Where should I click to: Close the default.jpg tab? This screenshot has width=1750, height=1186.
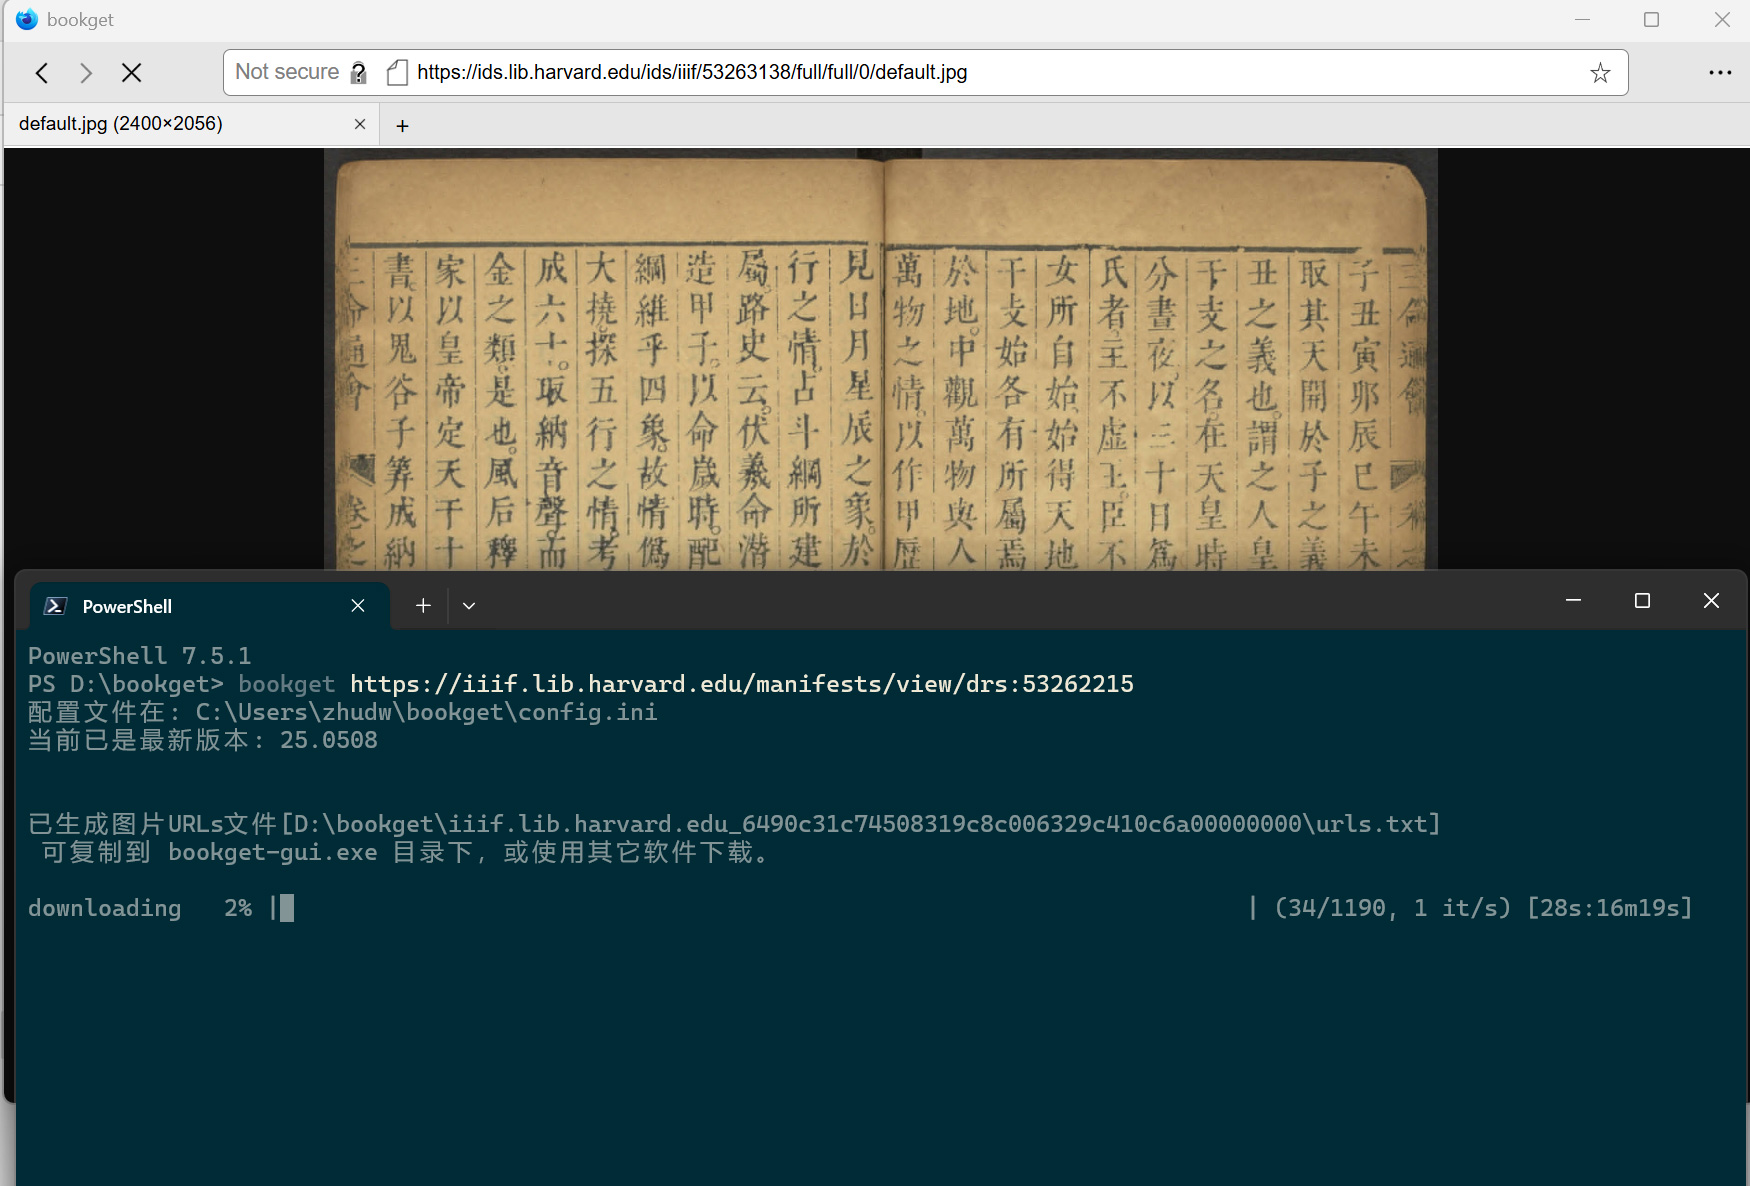click(360, 124)
